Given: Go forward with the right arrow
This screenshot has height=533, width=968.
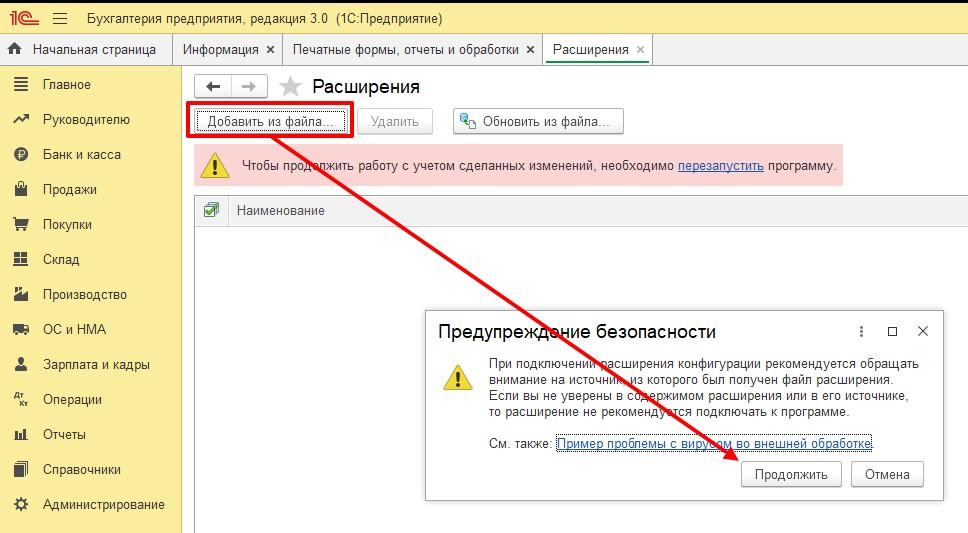Looking at the screenshot, I should tap(249, 86).
